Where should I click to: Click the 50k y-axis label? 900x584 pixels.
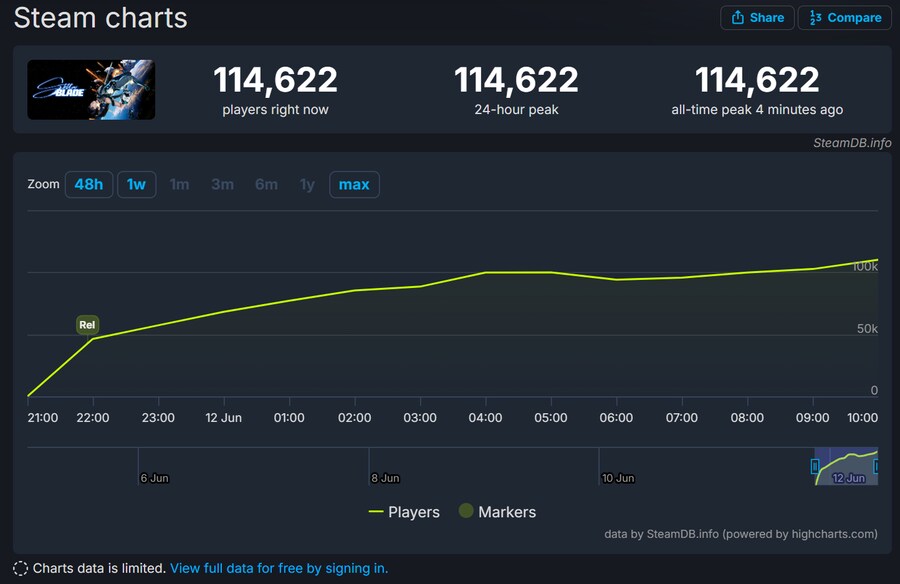coord(867,328)
